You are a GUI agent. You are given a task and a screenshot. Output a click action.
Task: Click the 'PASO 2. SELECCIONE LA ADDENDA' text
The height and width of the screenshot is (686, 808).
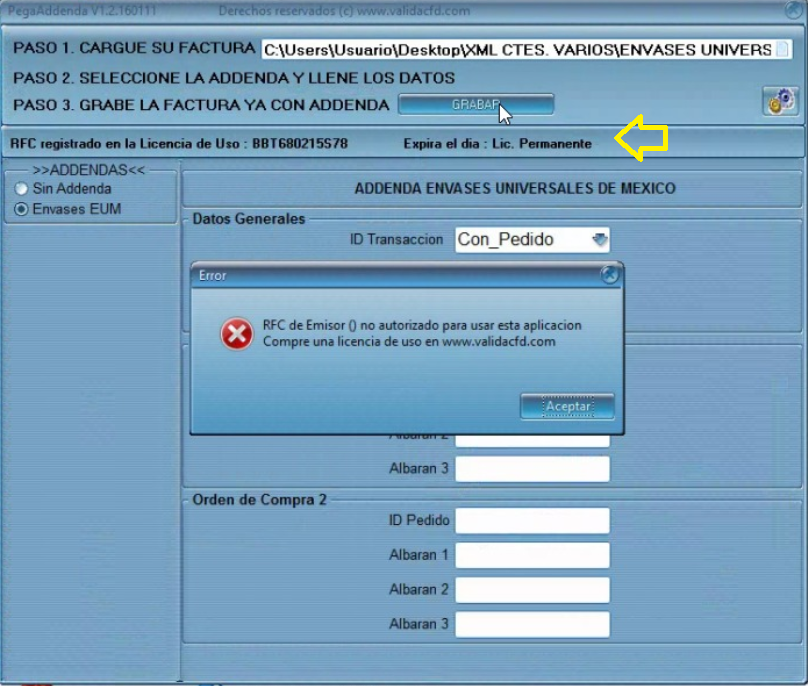pyautogui.click(x=233, y=78)
